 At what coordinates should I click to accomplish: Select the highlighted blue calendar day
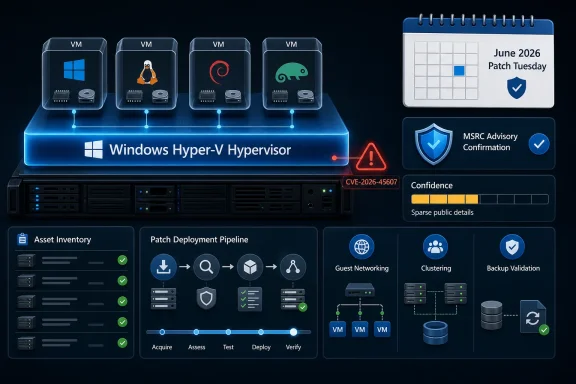(459, 71)
